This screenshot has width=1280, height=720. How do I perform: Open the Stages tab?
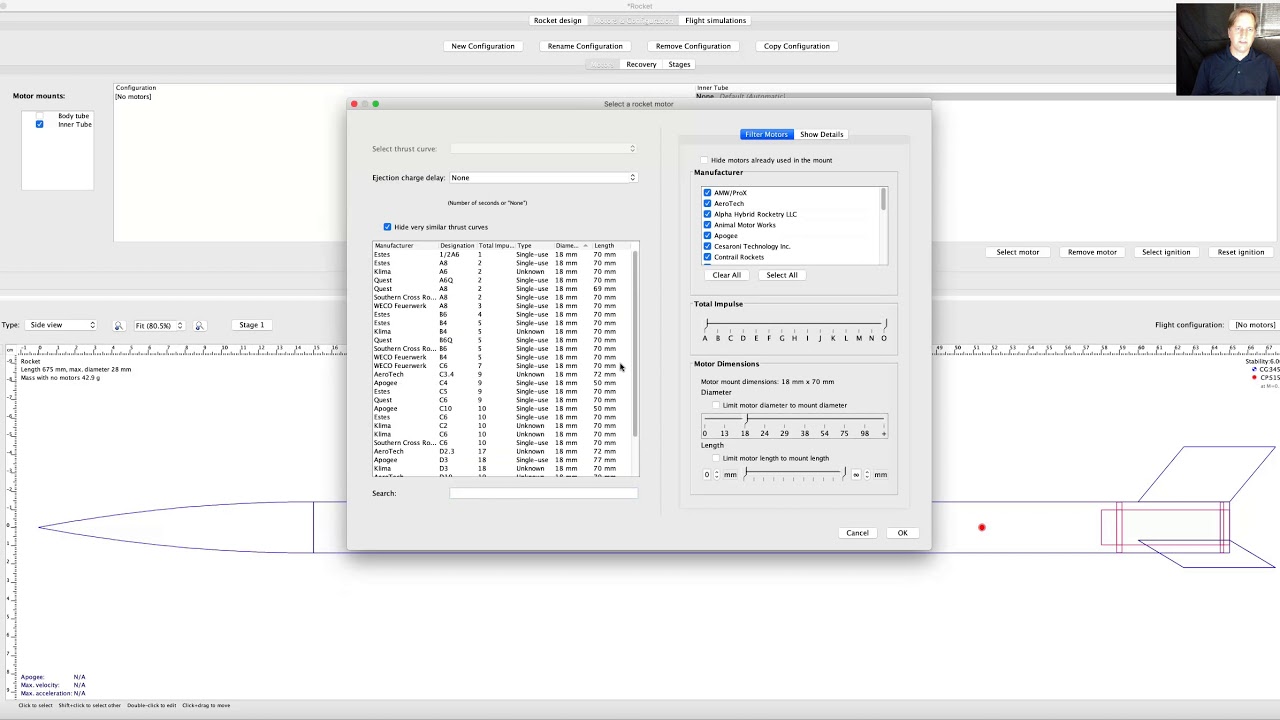click(679, 64)
